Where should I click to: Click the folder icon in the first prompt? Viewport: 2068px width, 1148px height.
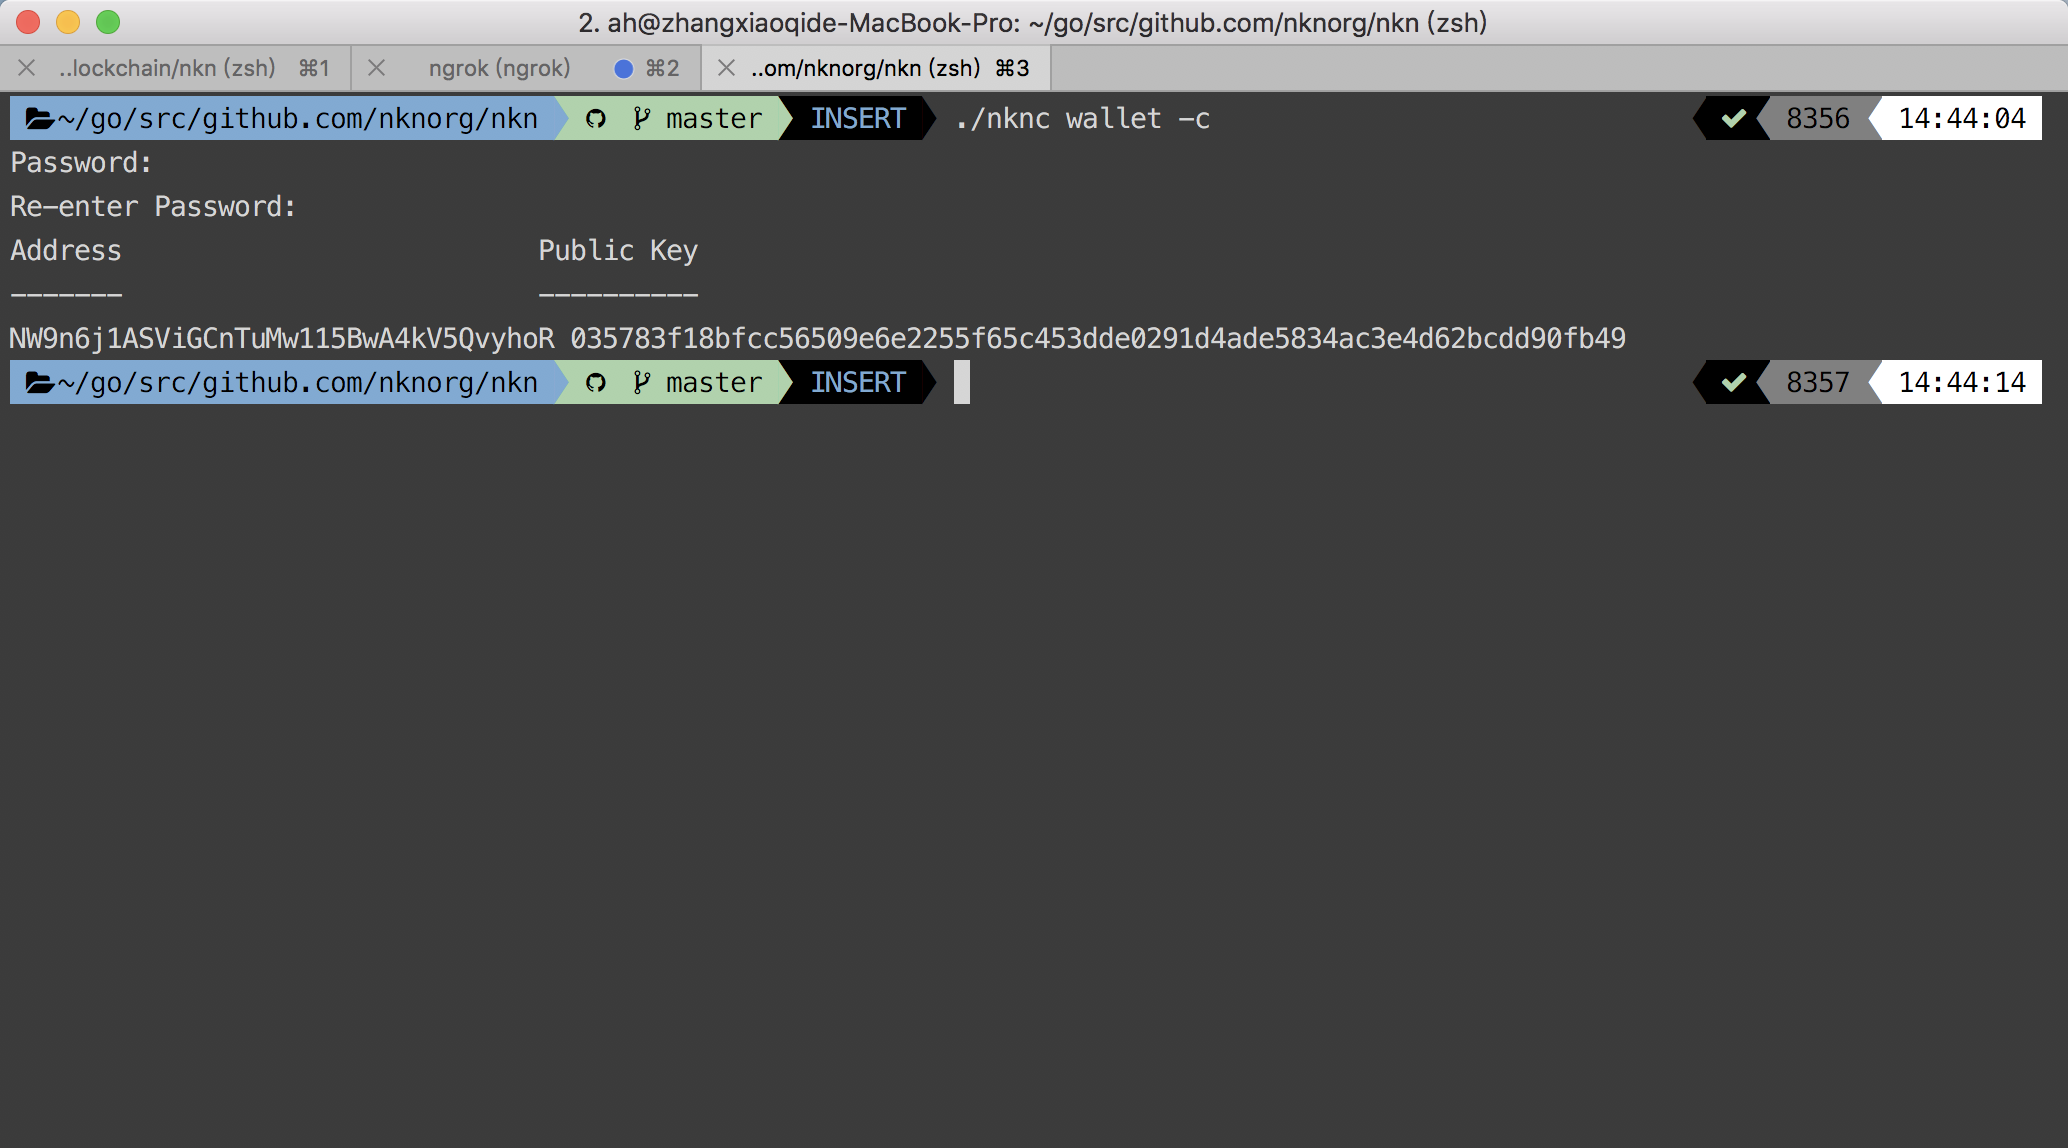coord(40,119)
